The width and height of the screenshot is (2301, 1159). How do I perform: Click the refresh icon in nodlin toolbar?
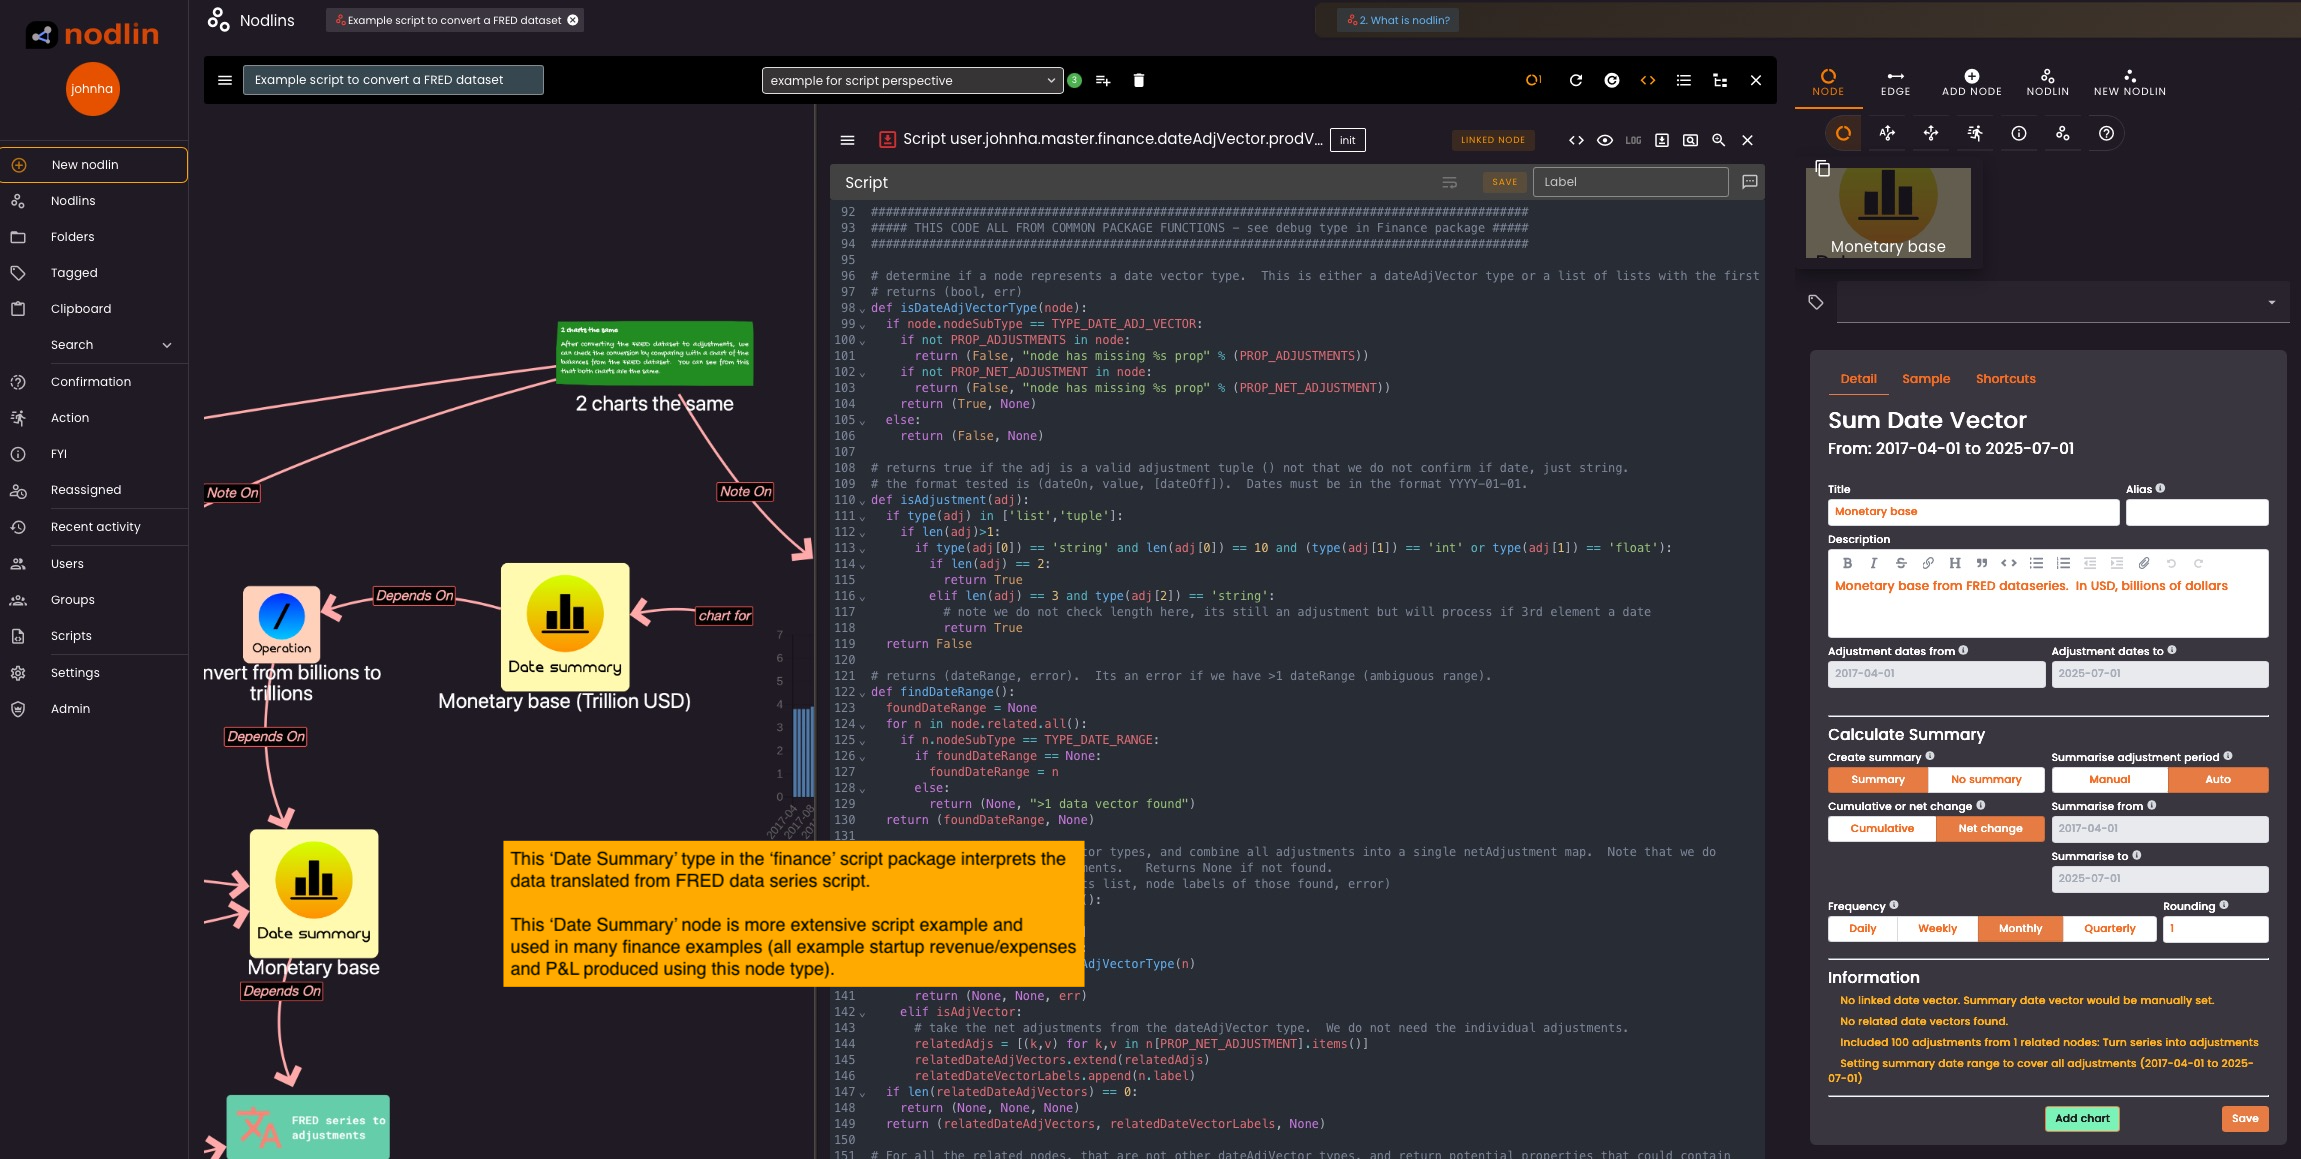point(1575,80)
